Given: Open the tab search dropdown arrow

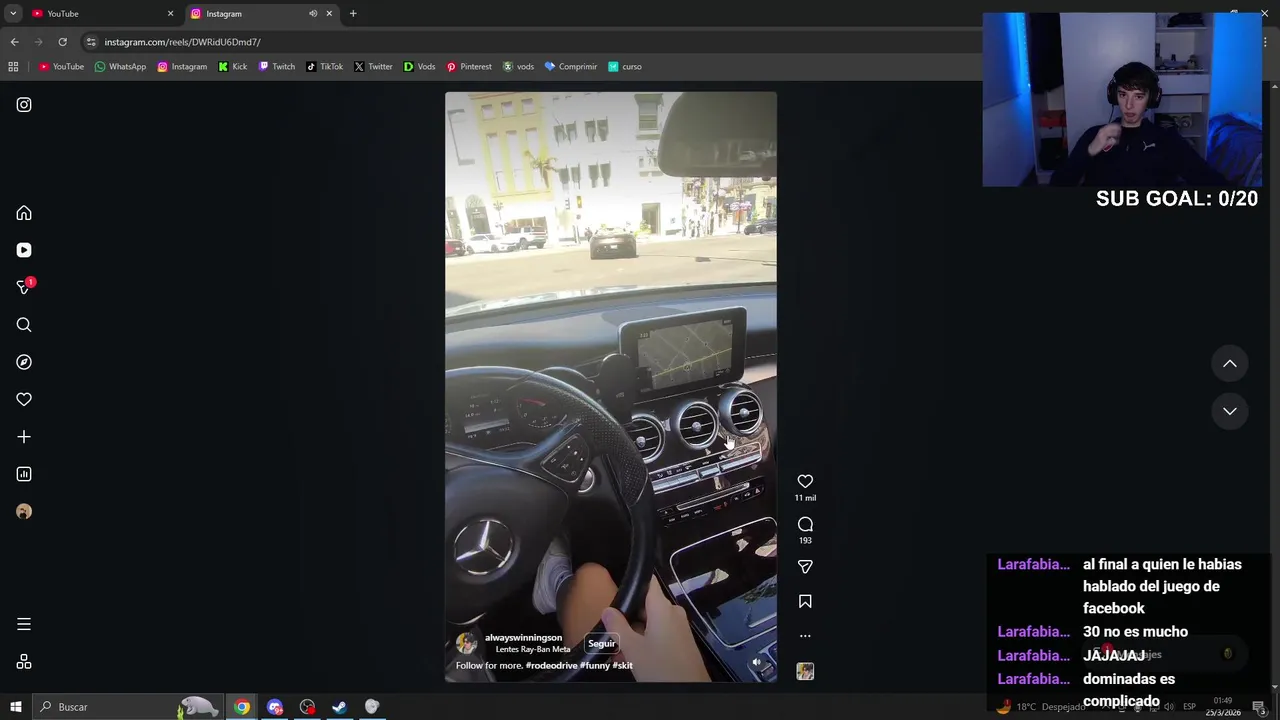Looking at the screenshot, I should coord(13,14).
